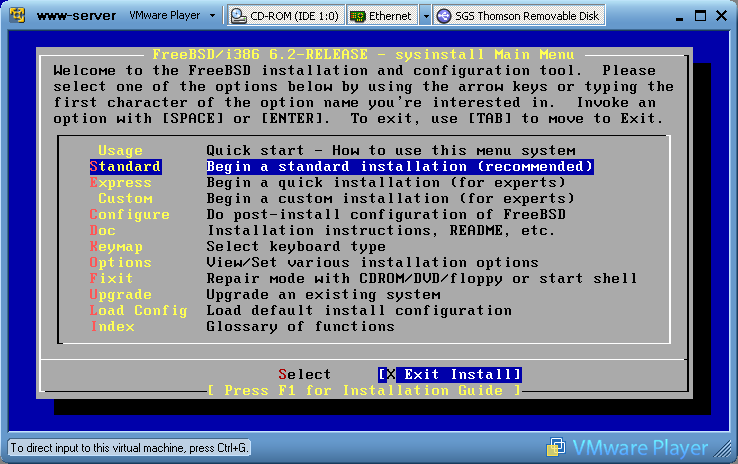
Task: Click 'Press F1 for Installation Guide' text
Action: tap(364, 391)
